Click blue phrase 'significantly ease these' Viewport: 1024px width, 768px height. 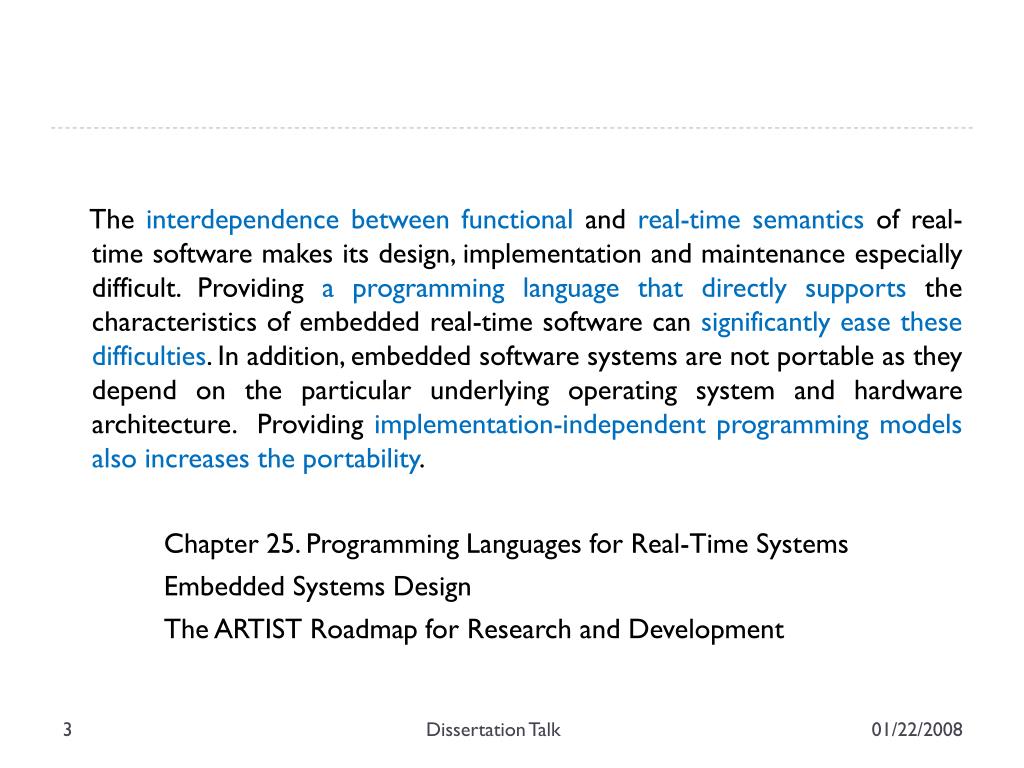[x=831, y=323]
